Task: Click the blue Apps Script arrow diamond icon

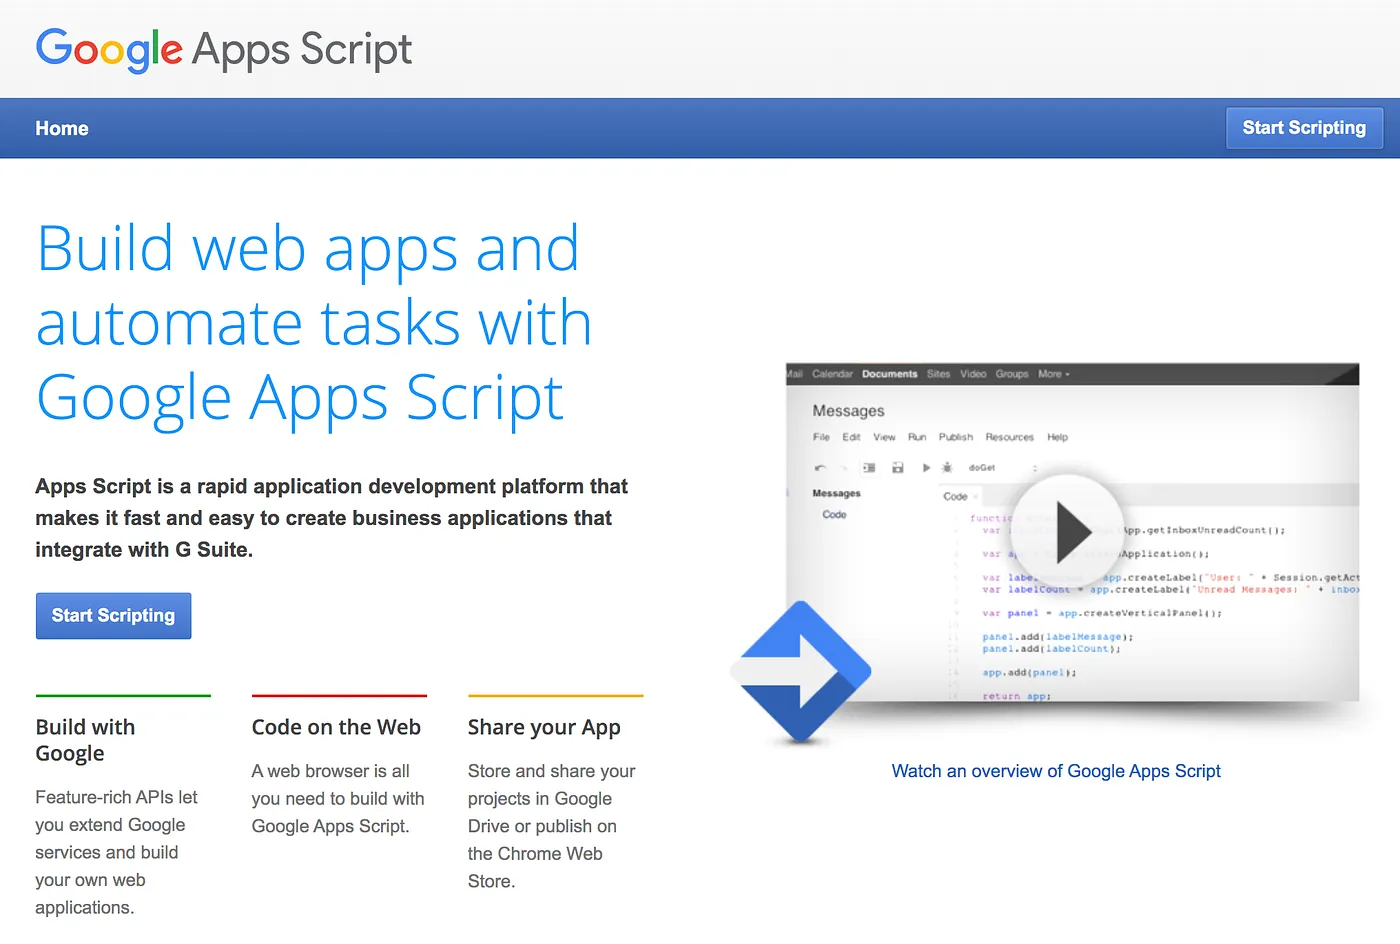Action: [x=801, y=671]
